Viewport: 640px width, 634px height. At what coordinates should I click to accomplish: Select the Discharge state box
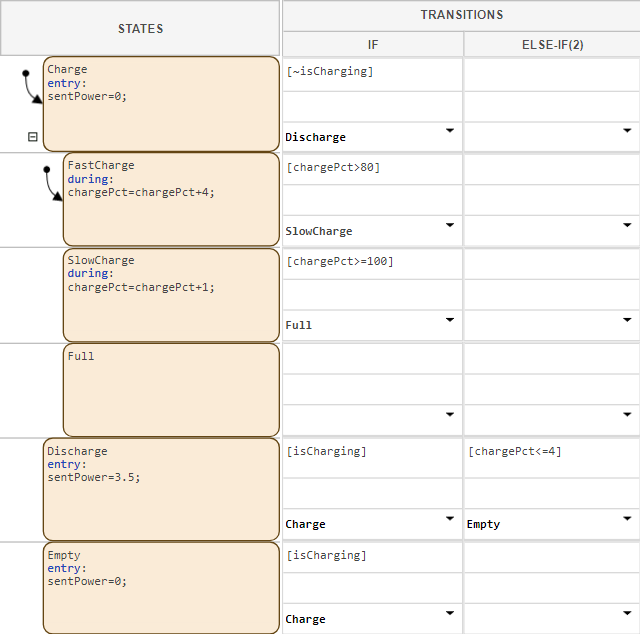(x=160, y=490)
